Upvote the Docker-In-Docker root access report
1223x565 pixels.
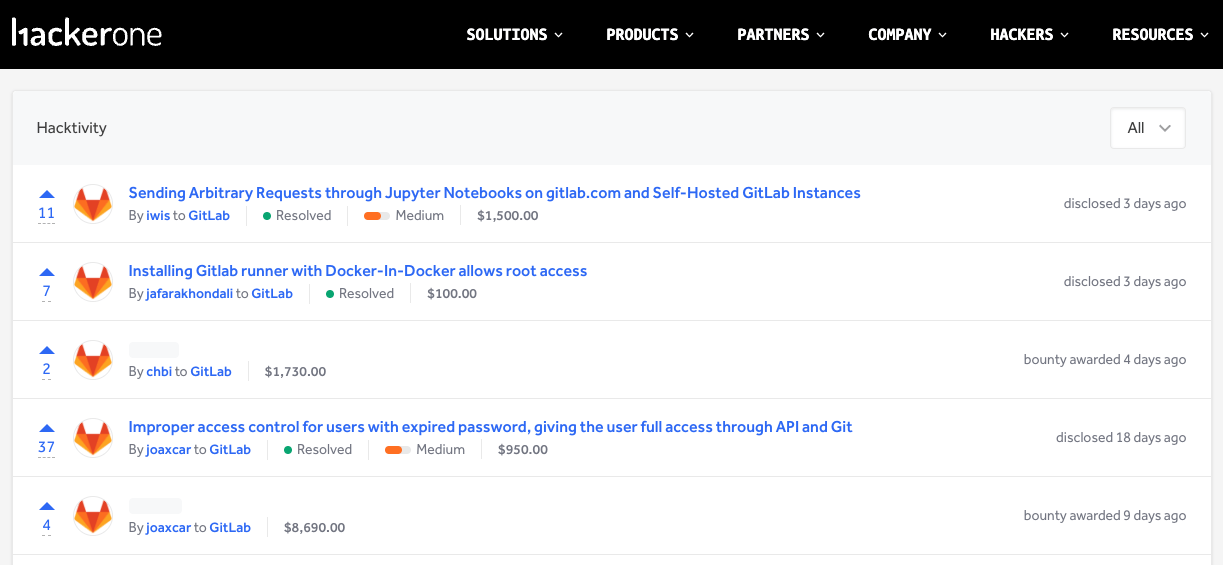point(46,272)
